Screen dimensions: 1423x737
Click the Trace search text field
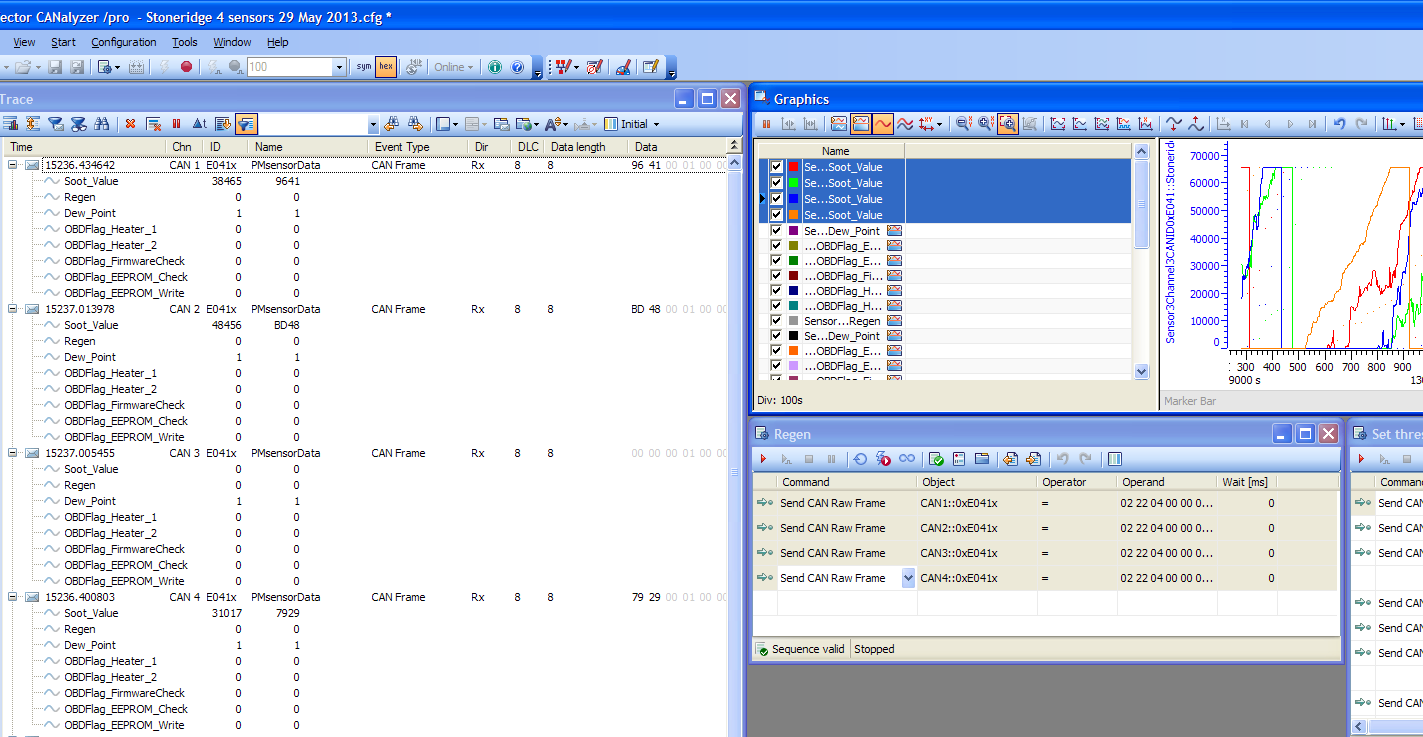tap(313, 124)
